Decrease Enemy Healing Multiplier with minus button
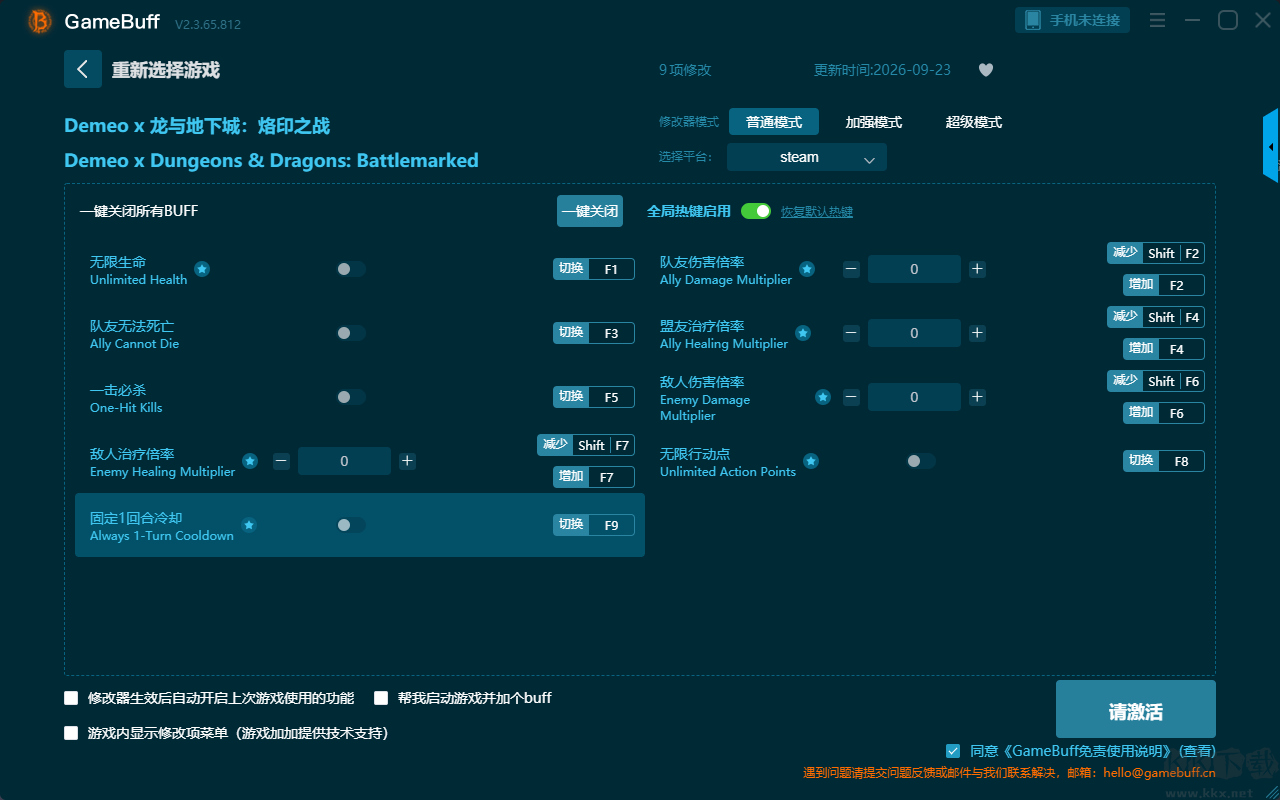The width and height of the screenshot is (1280, 800). coord(281,461)
